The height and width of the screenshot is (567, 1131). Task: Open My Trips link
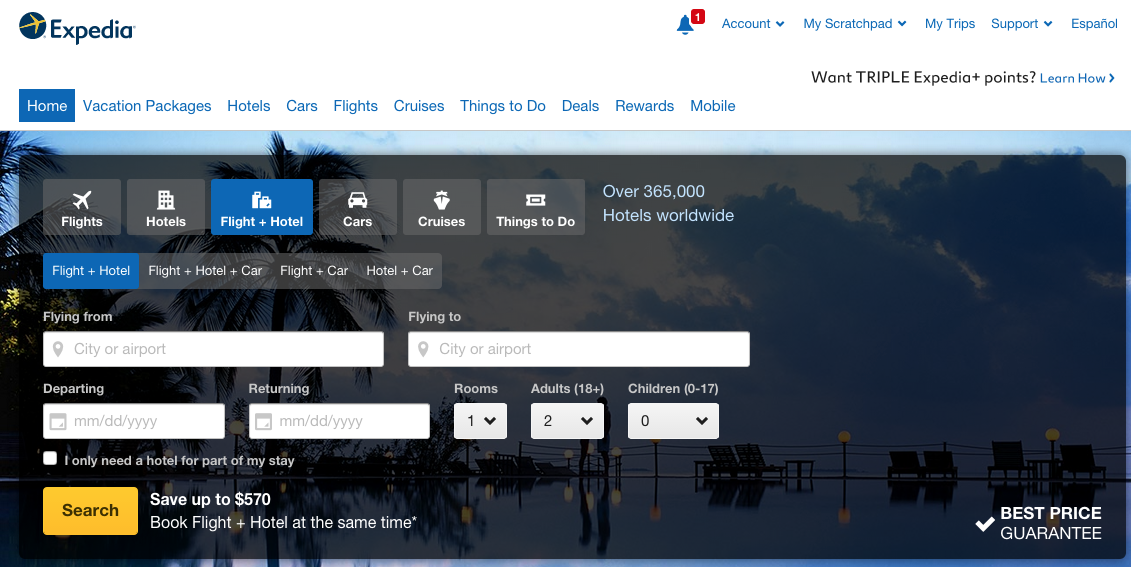click(x=950, y=24)
